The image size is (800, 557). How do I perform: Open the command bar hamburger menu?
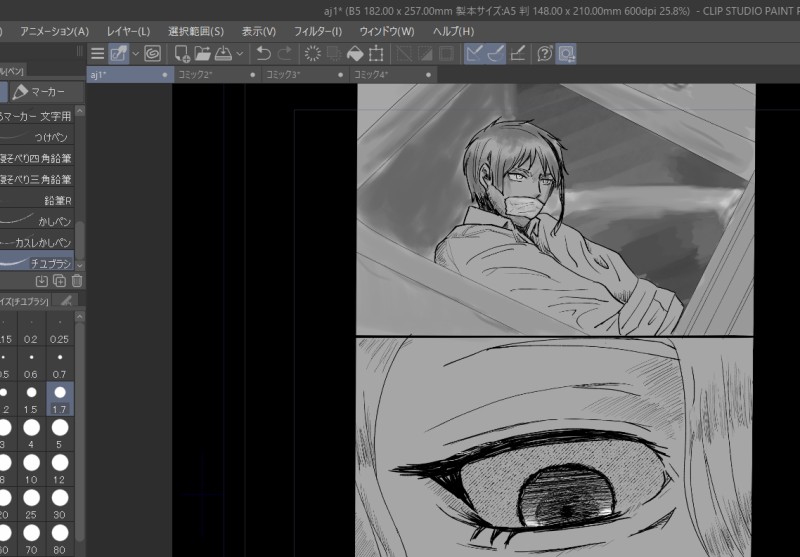pyautogui.click(x=97, y=54)
